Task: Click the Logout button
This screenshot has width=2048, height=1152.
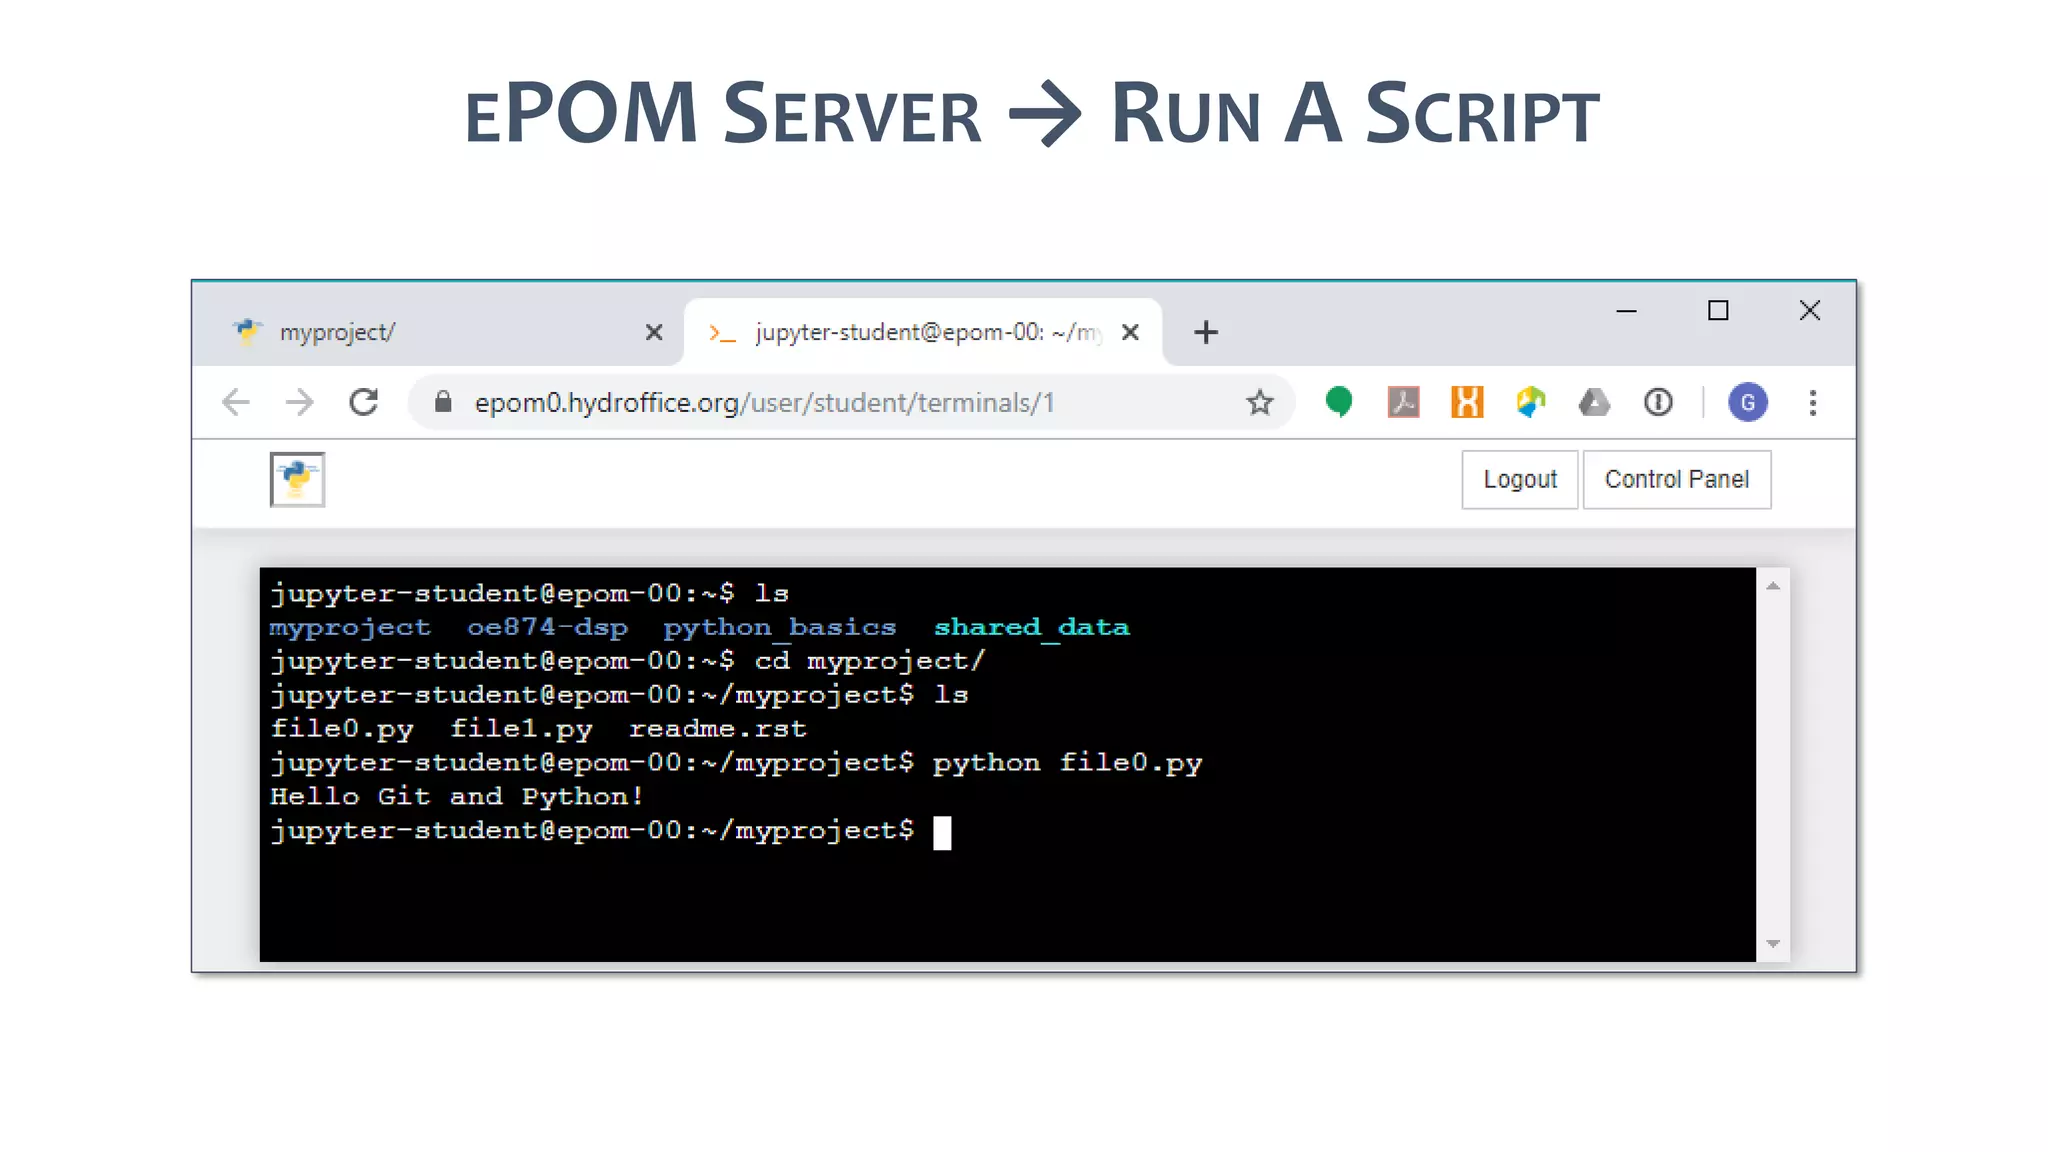Action: (x=1520, y=480)
